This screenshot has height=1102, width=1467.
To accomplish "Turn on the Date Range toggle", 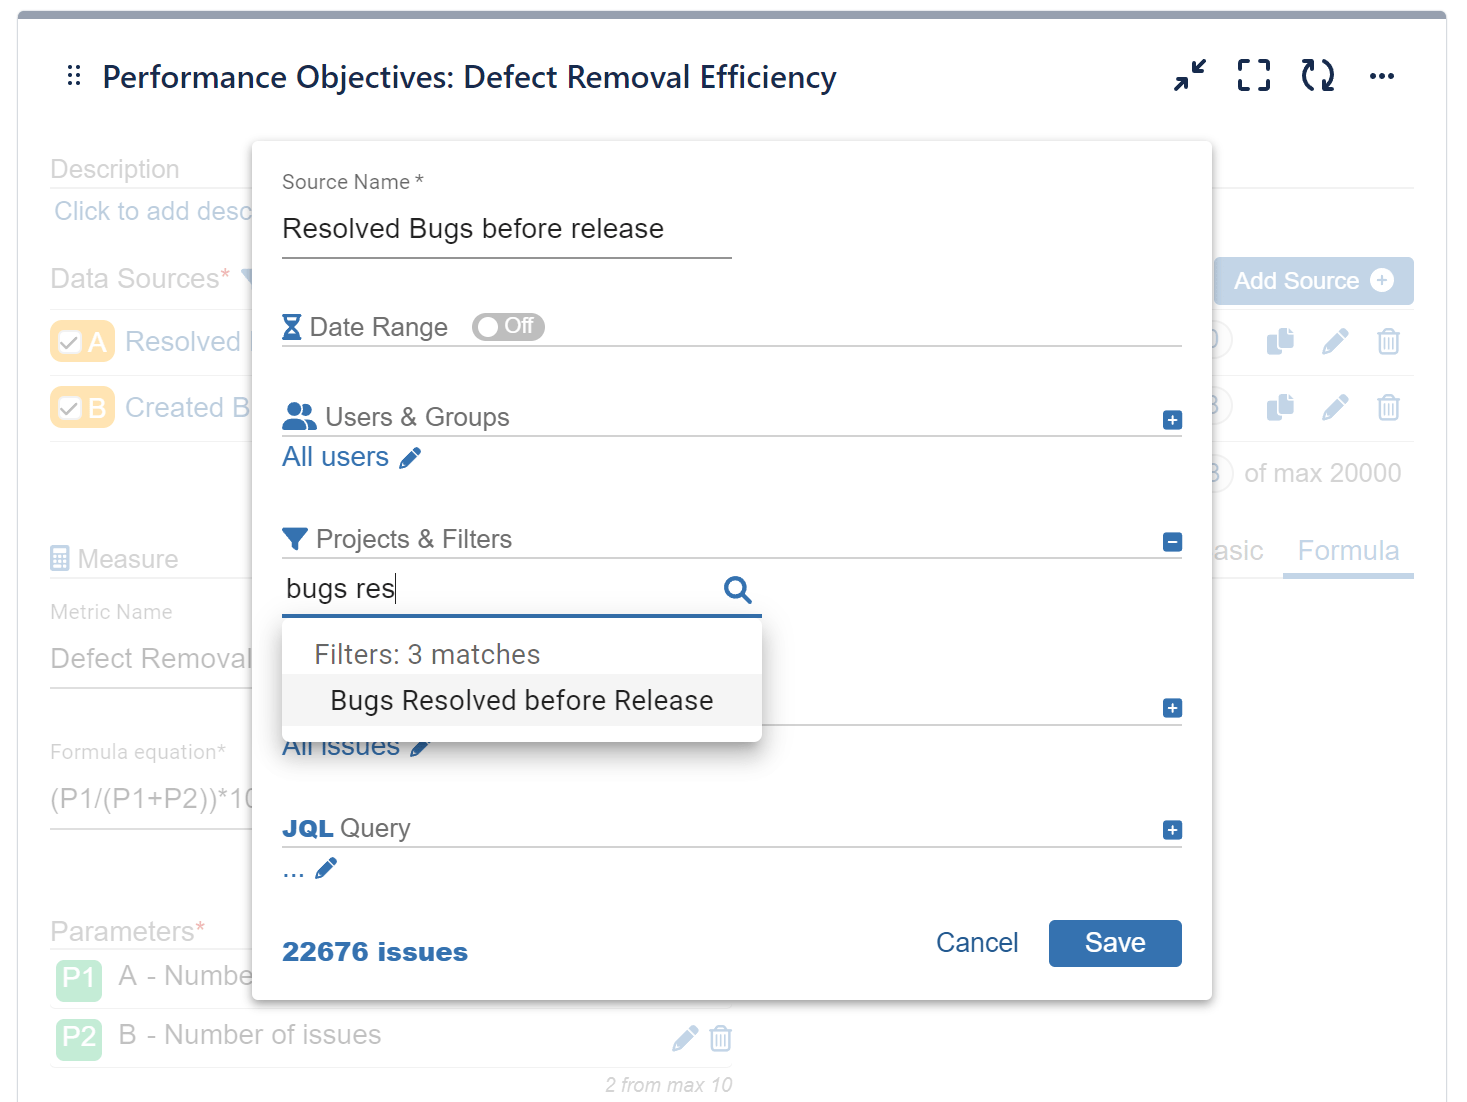I will point(508,327).
